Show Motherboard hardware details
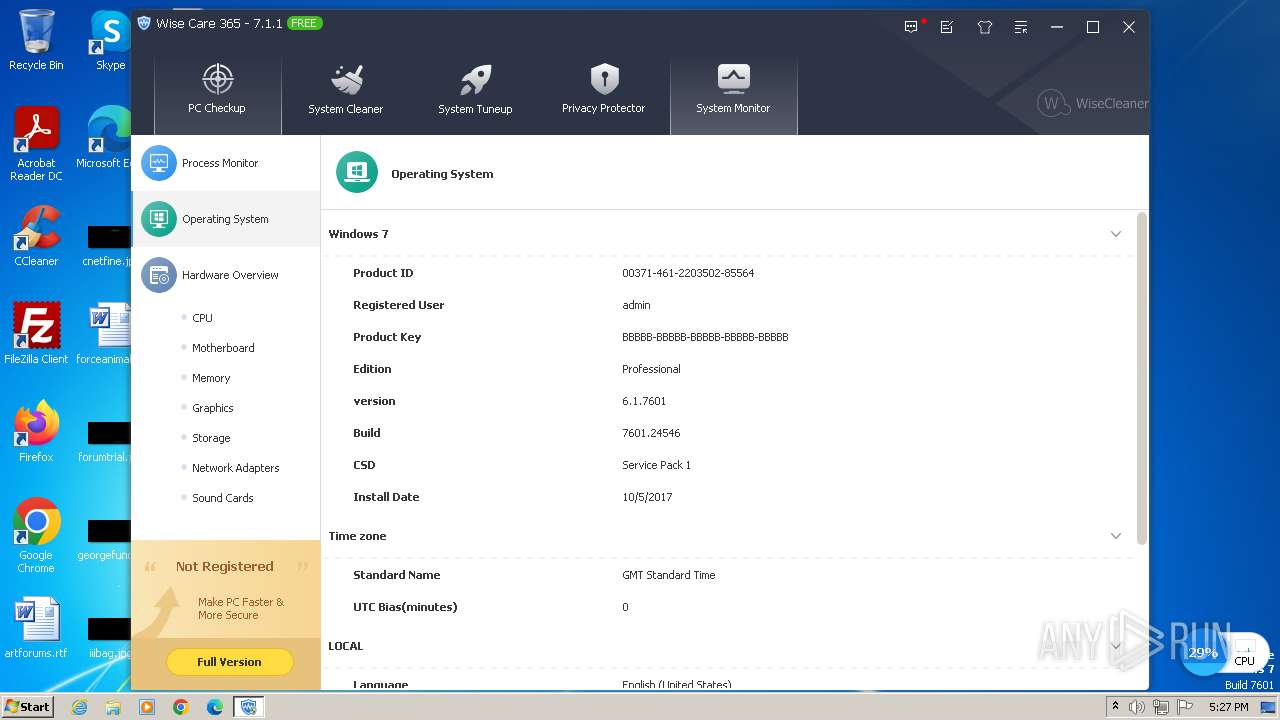 223,348
